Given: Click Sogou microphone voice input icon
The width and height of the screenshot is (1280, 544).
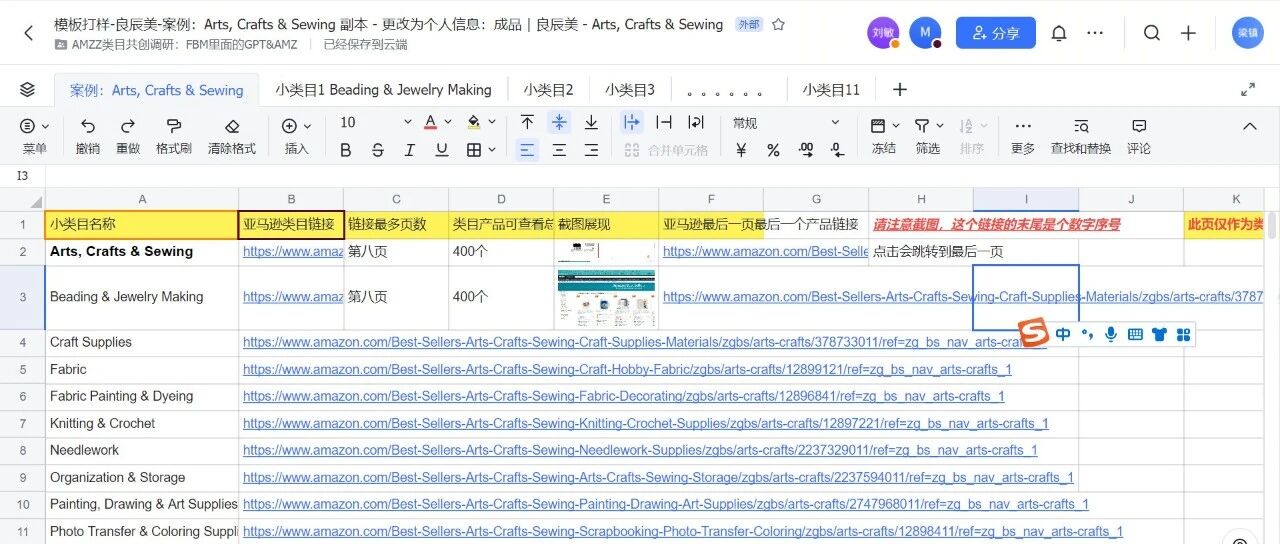Looking at the screenshot, I should pos(1111,334).
